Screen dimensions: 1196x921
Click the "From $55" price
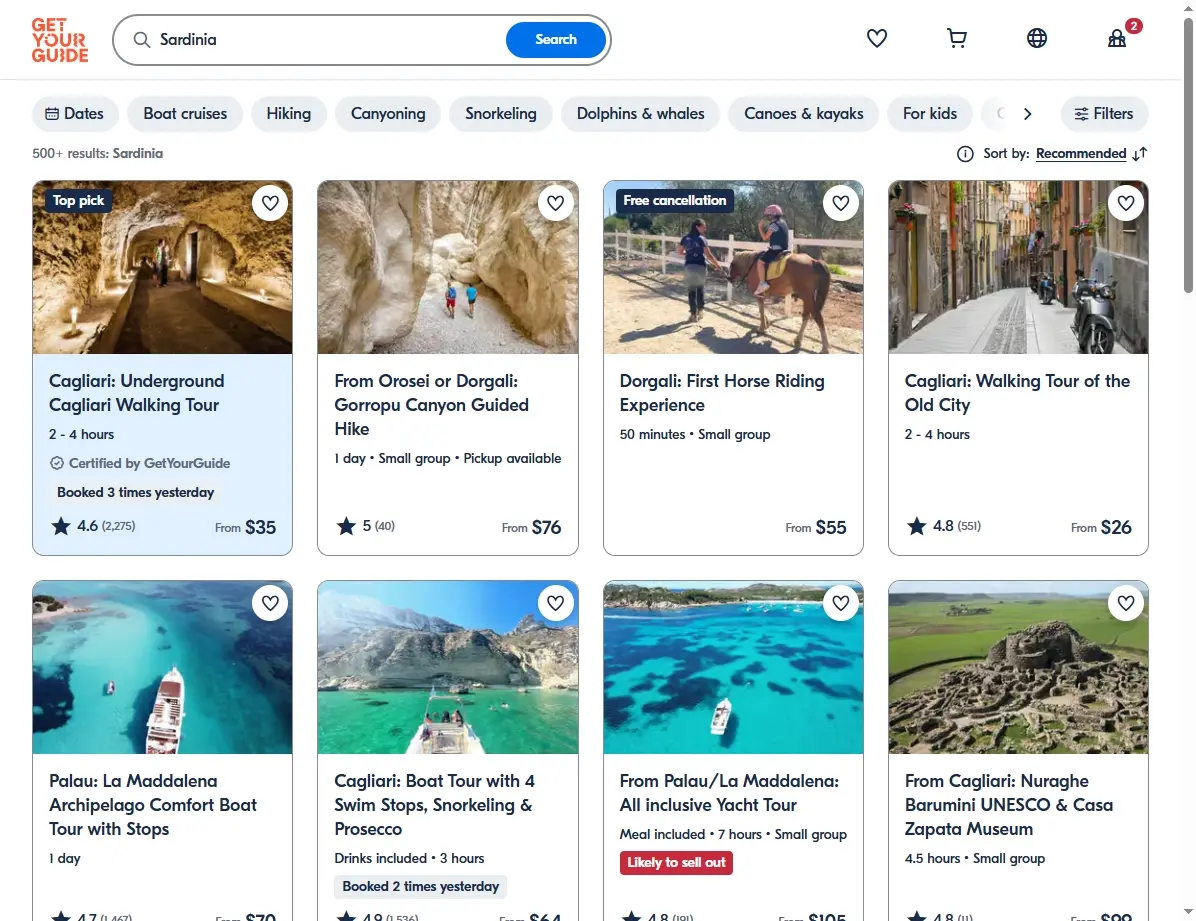coord(816,527)
